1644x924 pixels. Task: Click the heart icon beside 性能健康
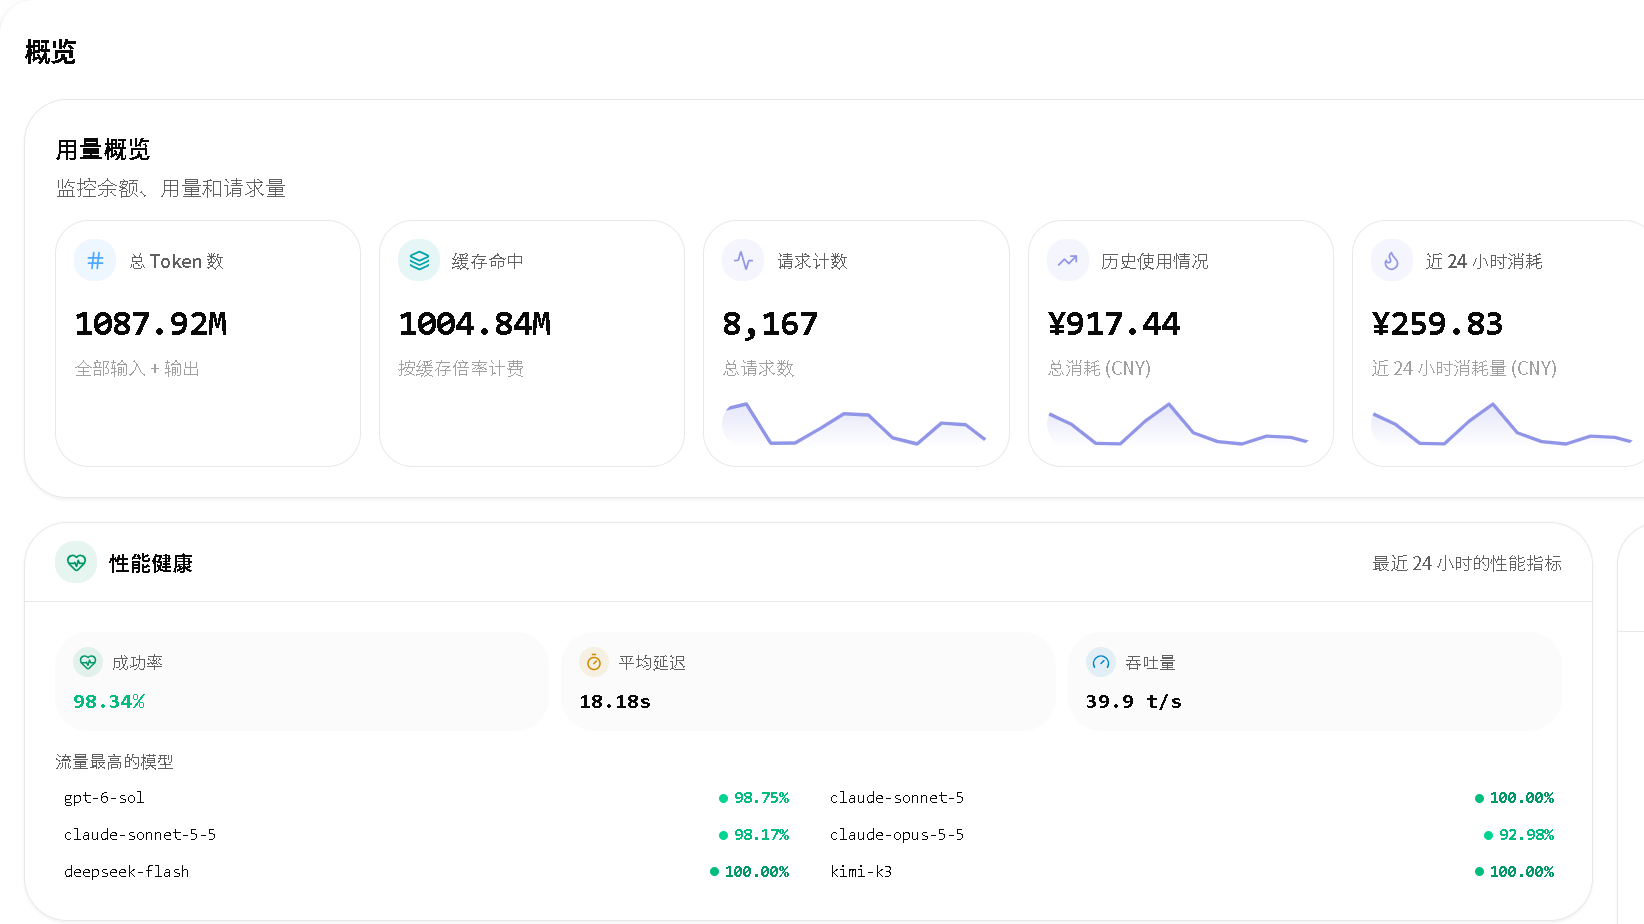pos(76,563)
